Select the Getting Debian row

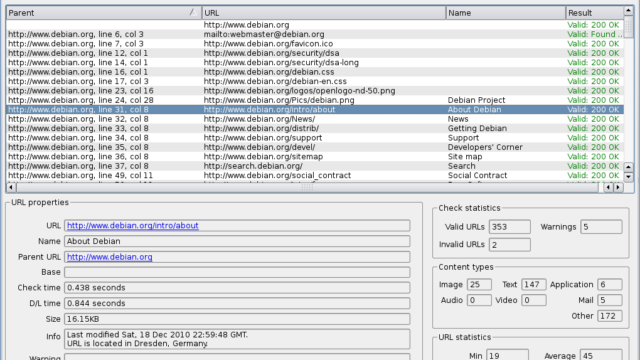point(315,128)
